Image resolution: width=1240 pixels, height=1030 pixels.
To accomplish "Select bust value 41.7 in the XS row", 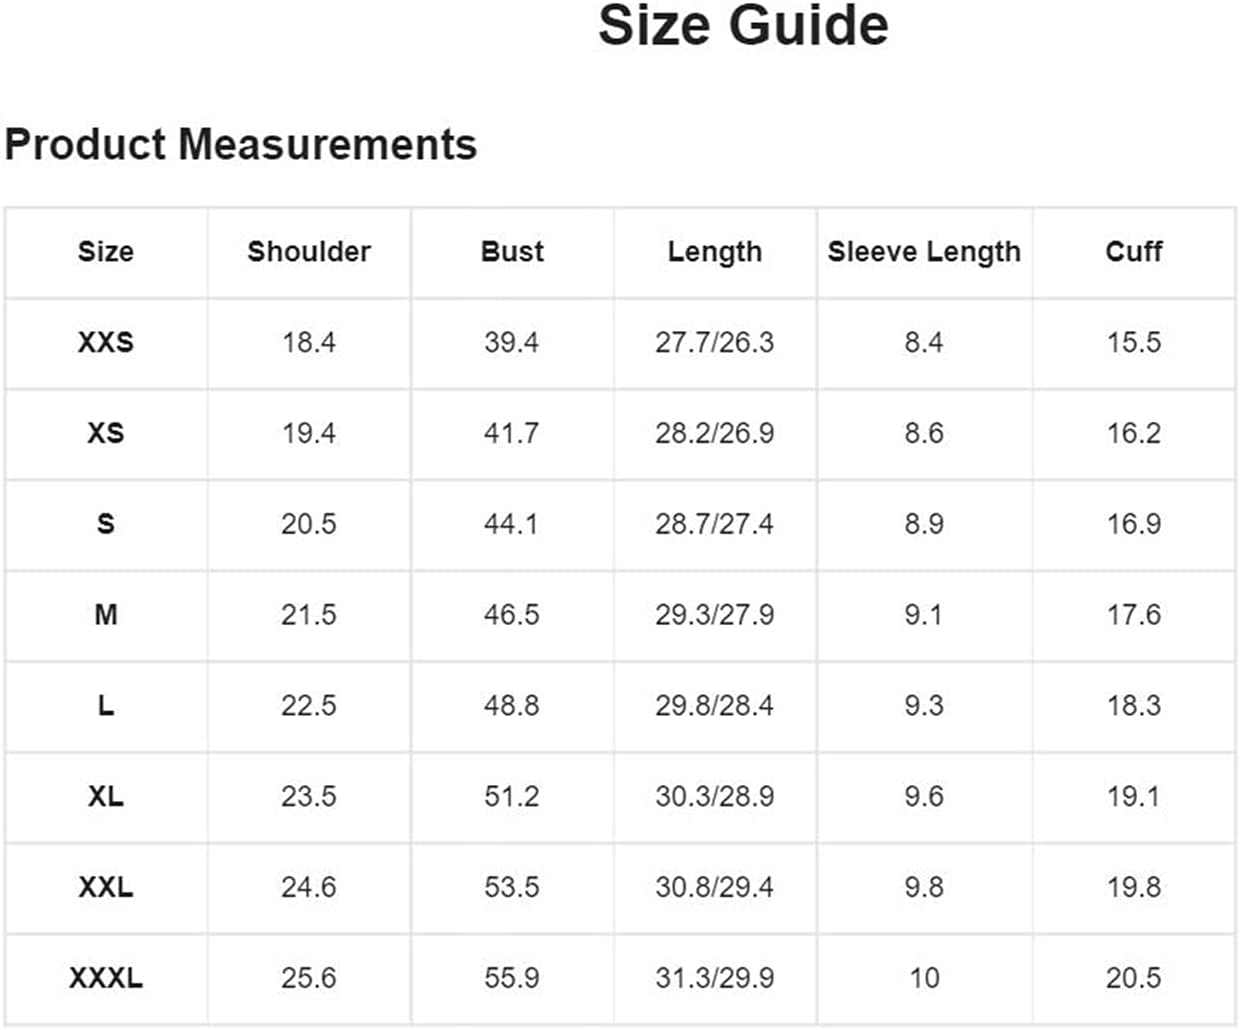I will tap(511, 434).
